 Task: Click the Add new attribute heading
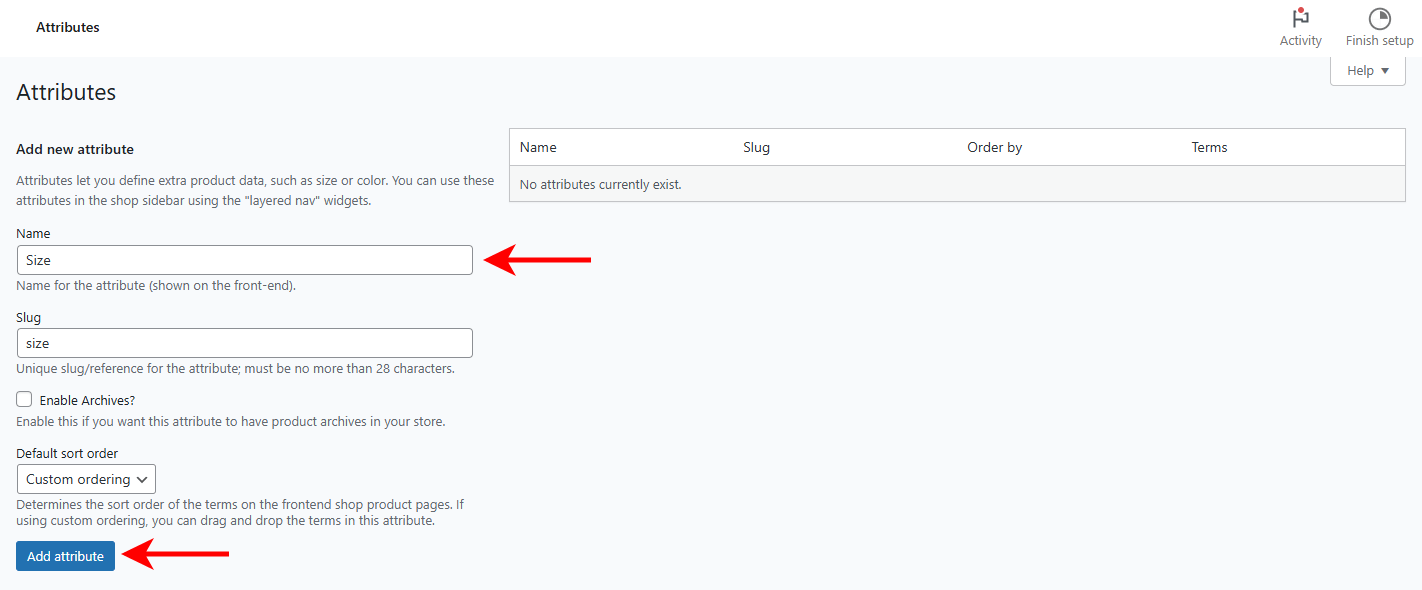pos(75,149)
